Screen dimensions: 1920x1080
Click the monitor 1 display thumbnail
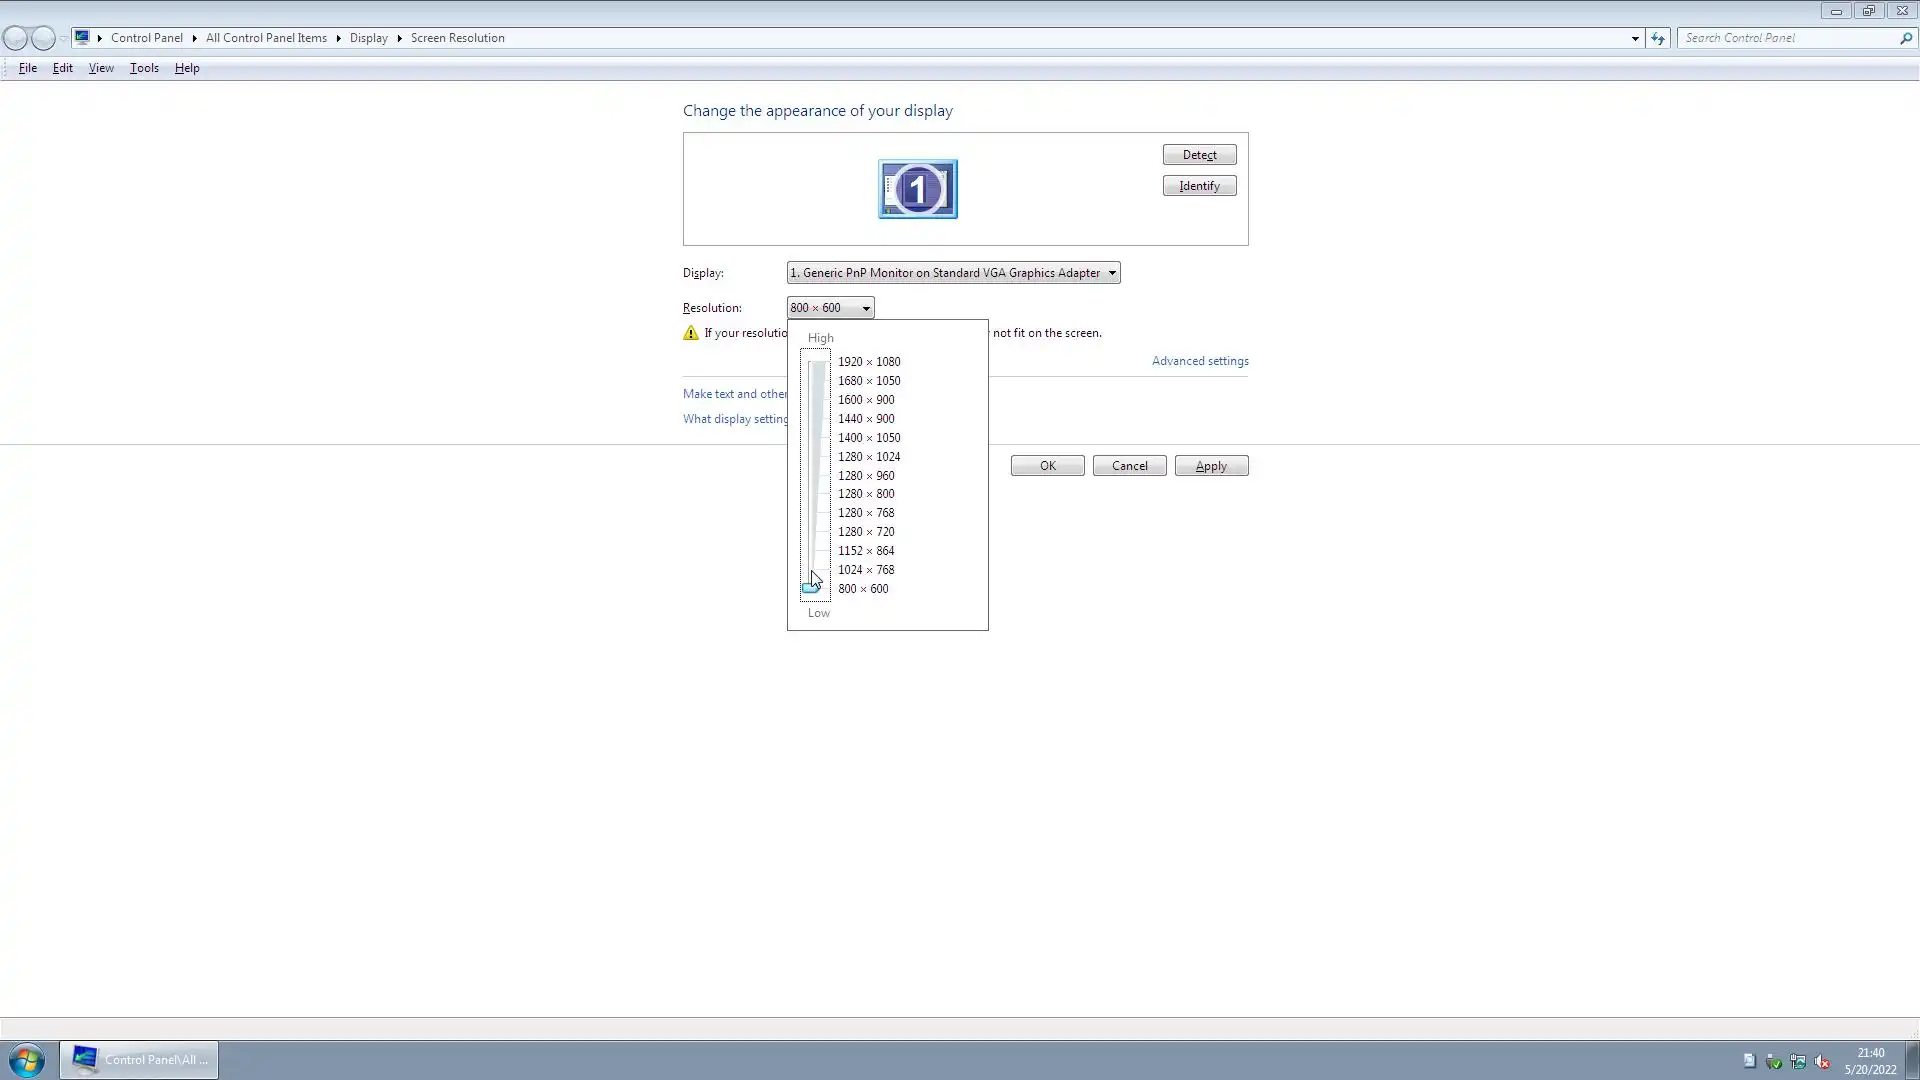[x=917, y=189]
